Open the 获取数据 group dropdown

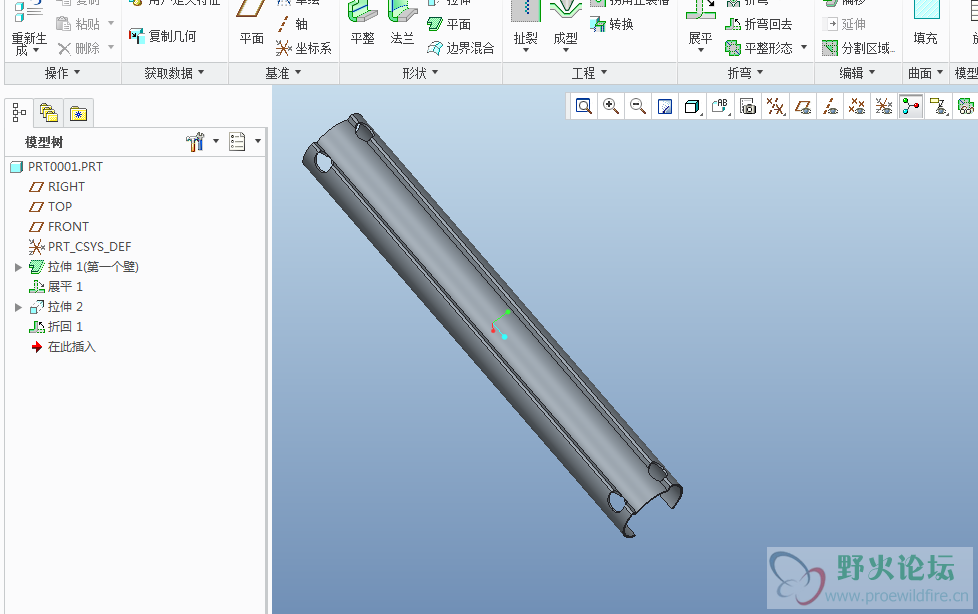coord(174,73)
